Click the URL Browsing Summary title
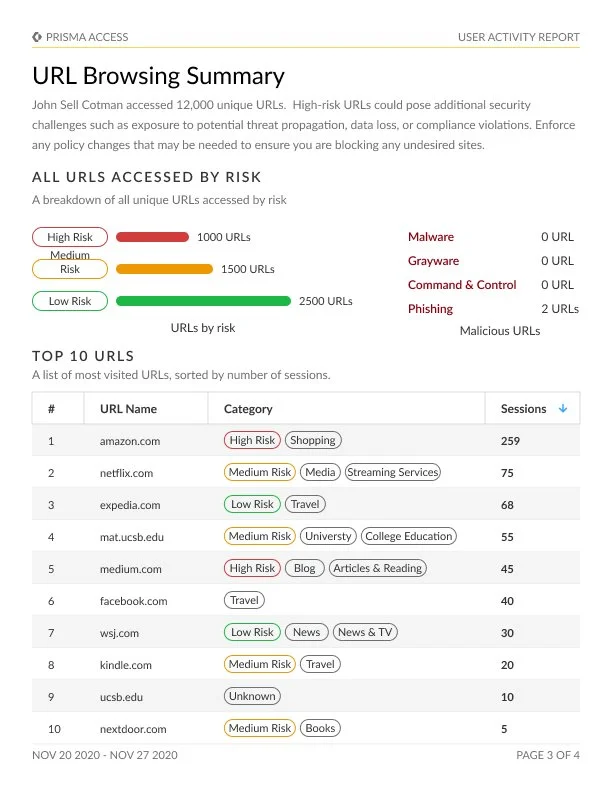 click(x=159, y=76)
